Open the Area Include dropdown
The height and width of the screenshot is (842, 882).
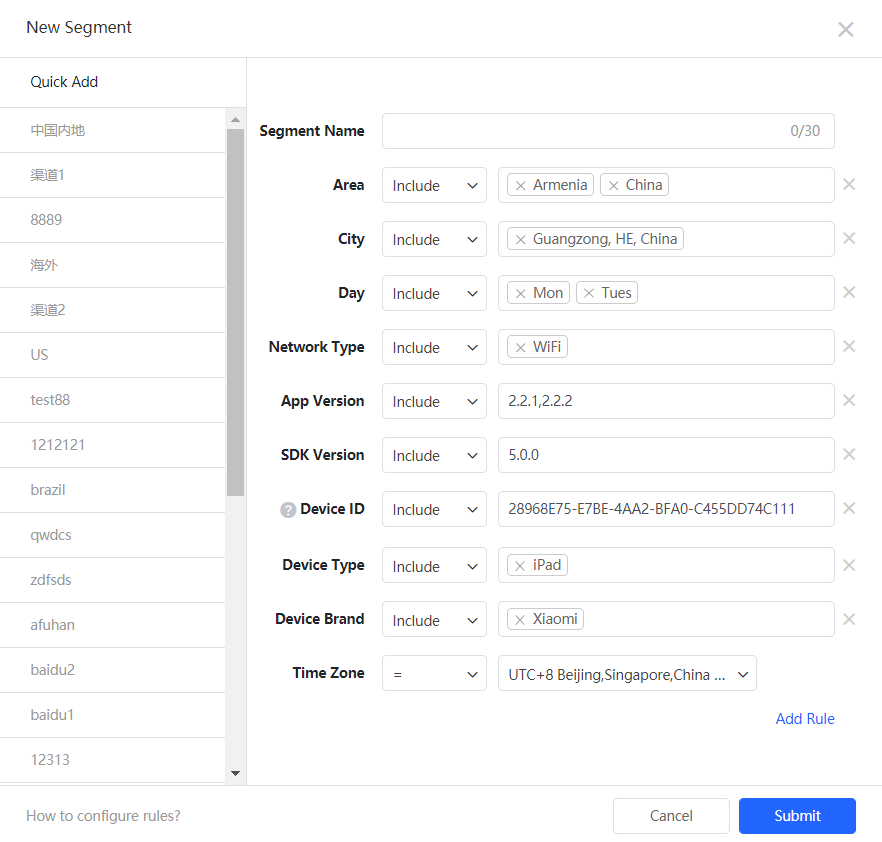434,186
